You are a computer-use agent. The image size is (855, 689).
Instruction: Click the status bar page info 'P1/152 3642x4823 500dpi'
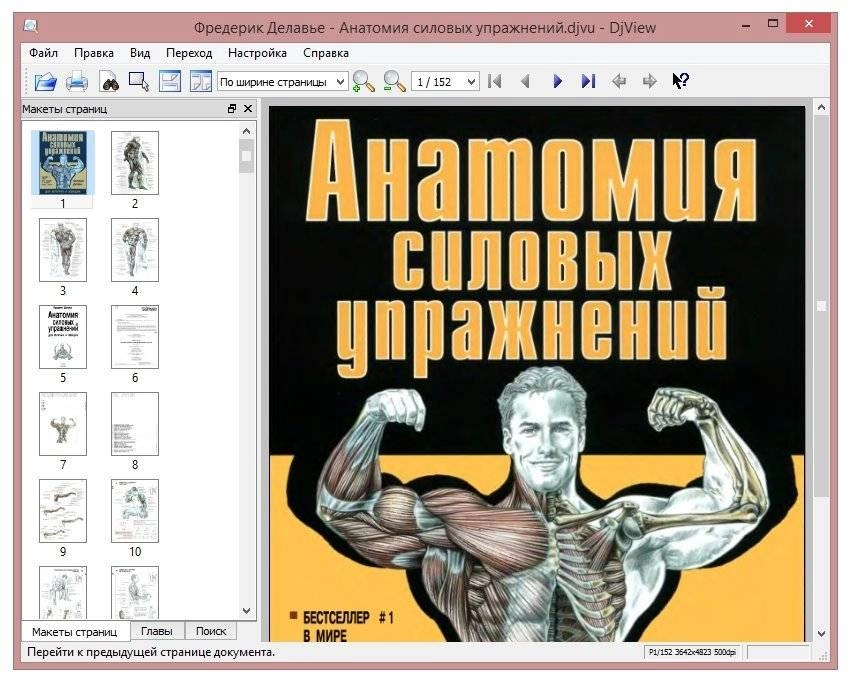(692, 652)
